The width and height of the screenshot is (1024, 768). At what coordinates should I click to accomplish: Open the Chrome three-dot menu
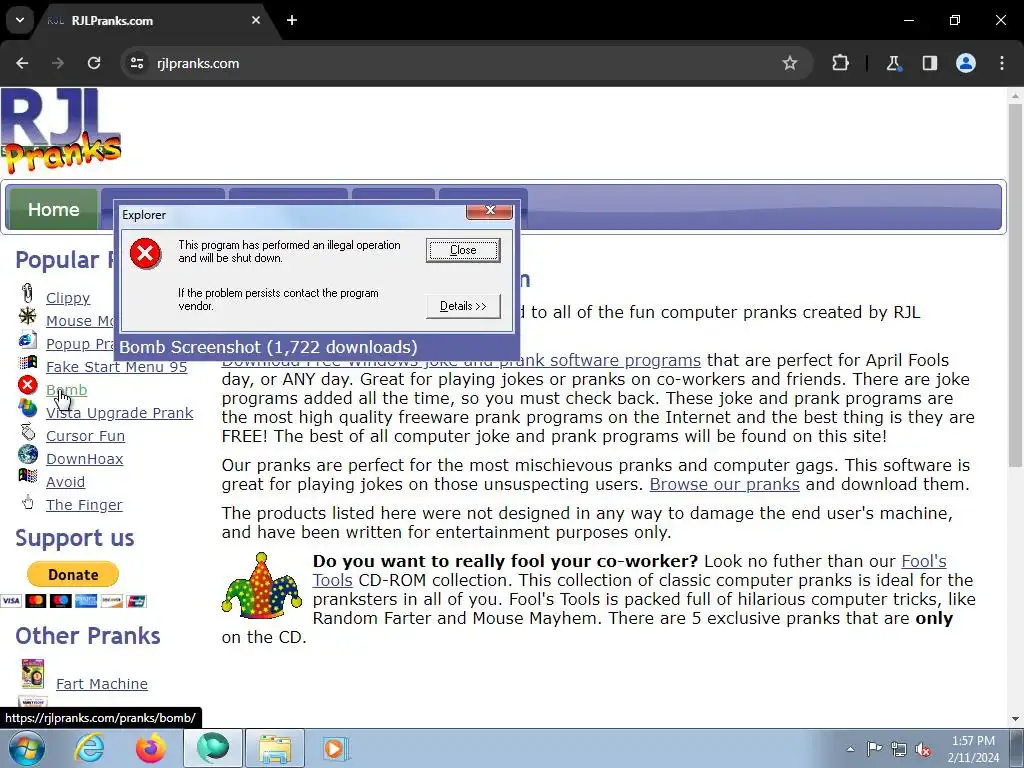1002,63
